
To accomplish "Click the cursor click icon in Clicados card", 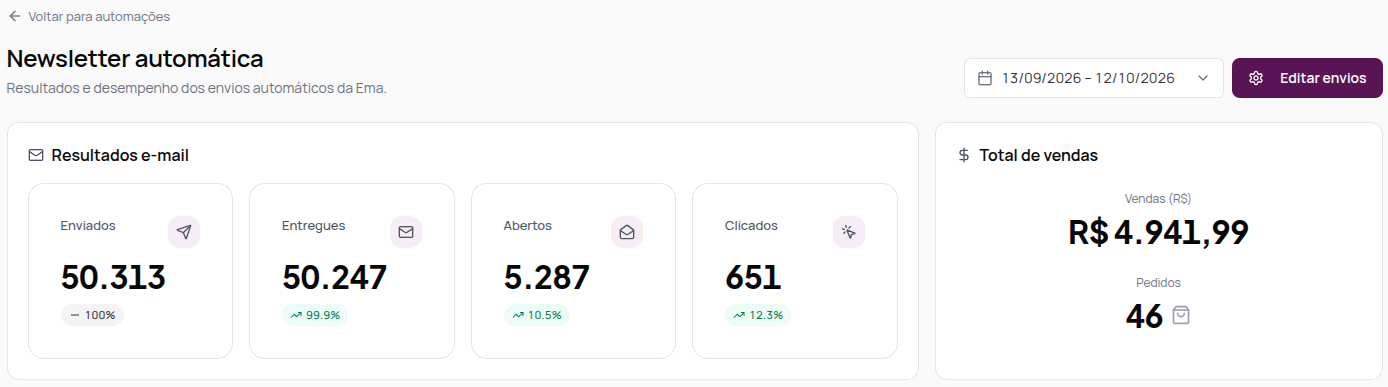I will pyautogui.click(x=849, y=232).
